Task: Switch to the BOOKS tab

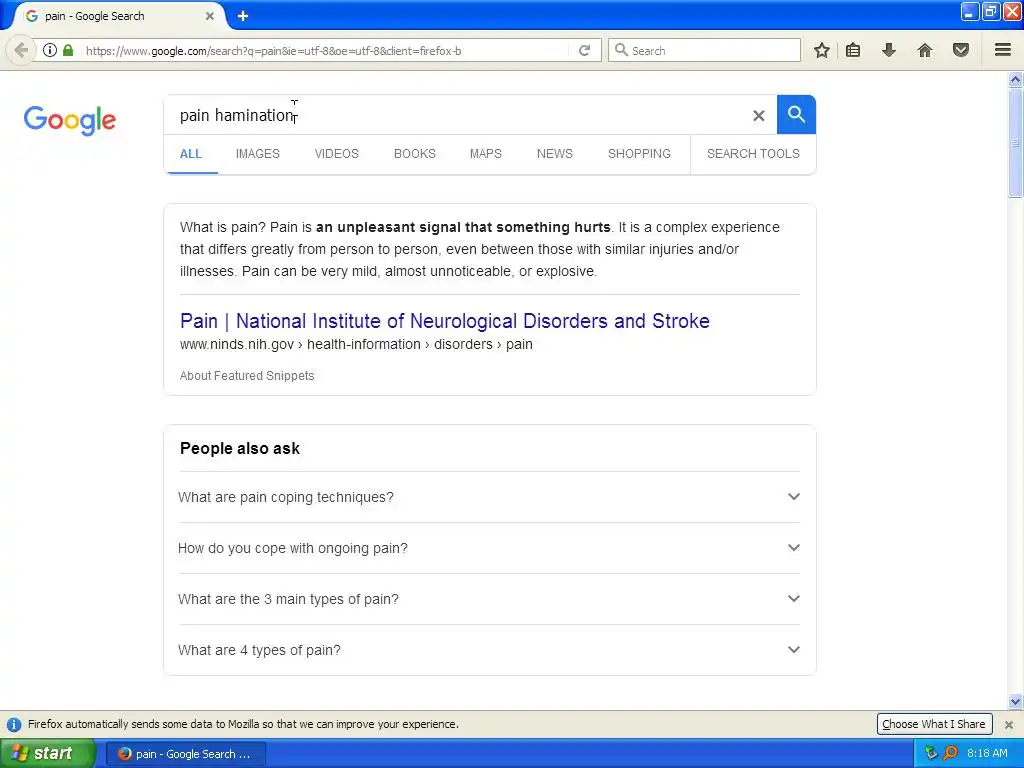Action: (x=415, y=154)
